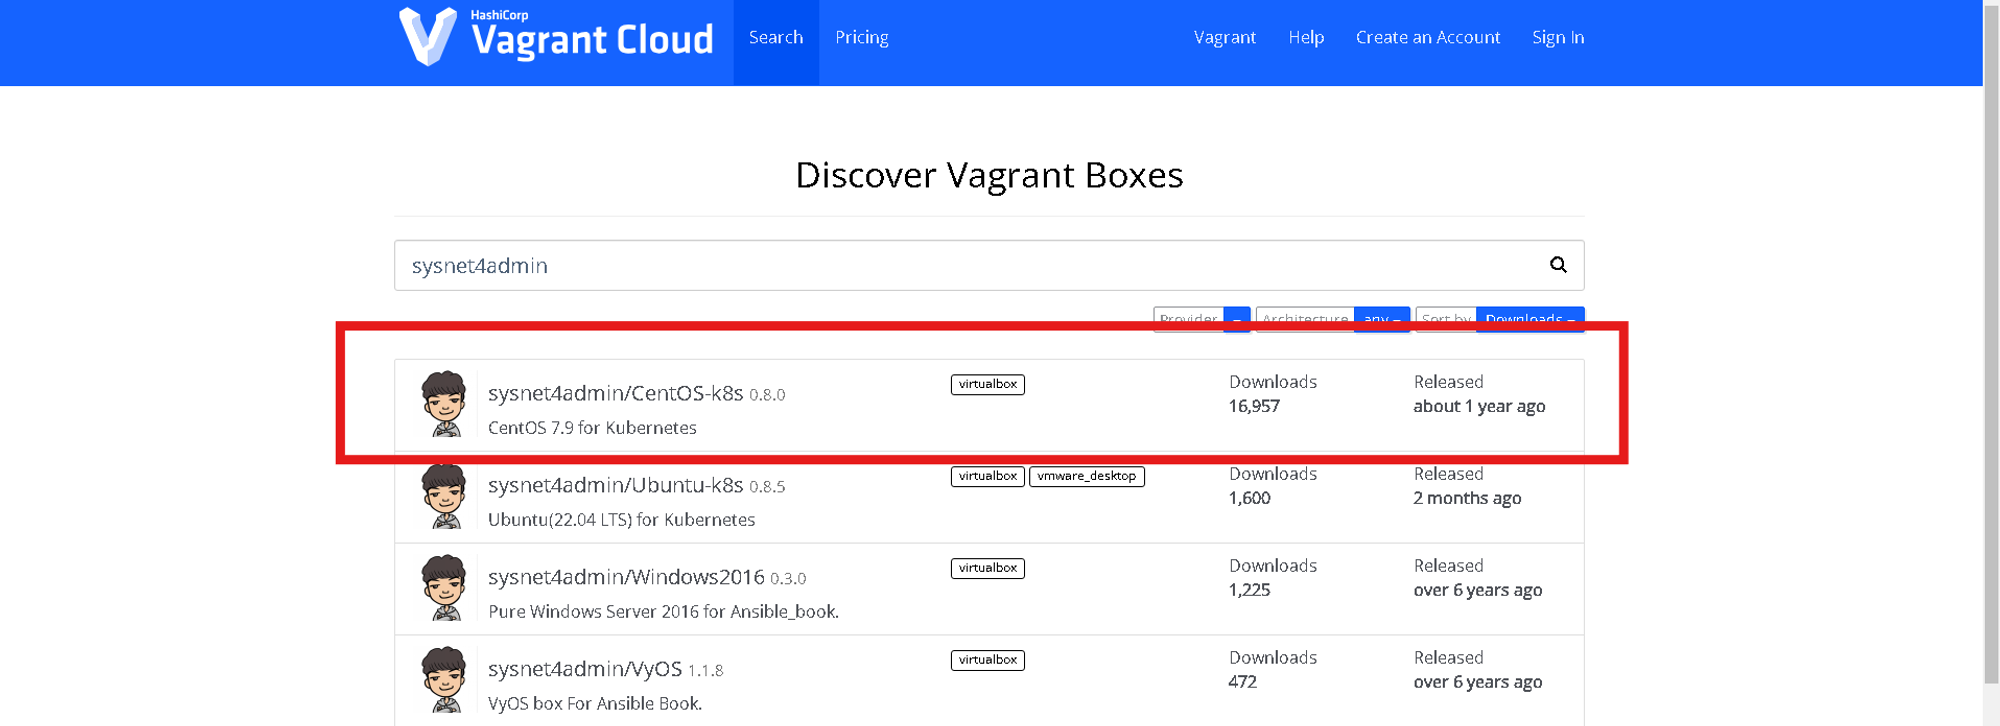Click the magnifier search icon
This screenshot has width=2000, height=726.
coord(1558,265)
